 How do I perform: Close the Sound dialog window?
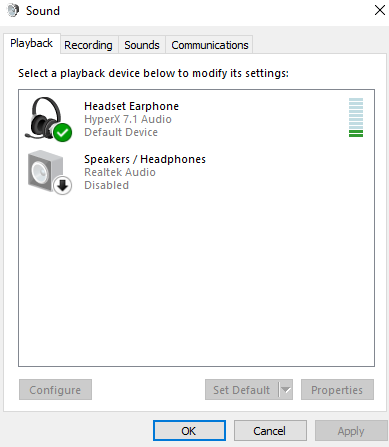(380, 10)
